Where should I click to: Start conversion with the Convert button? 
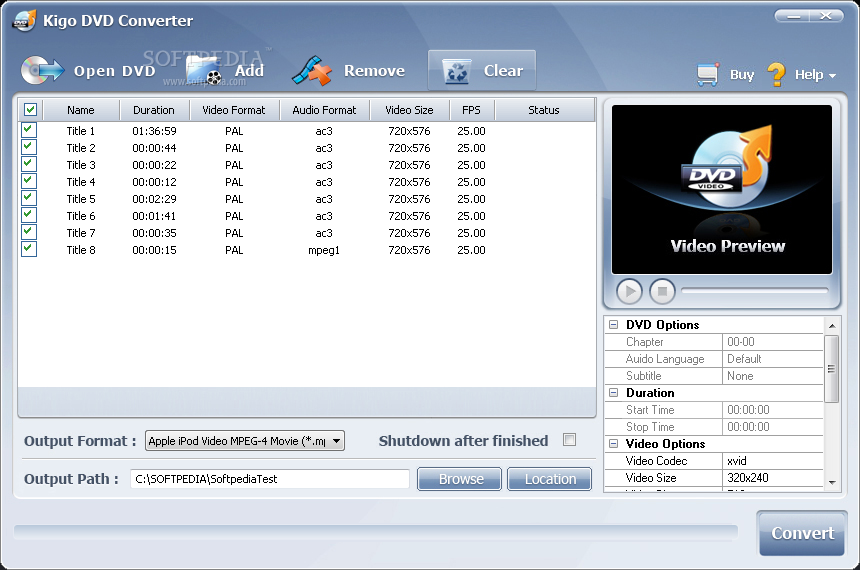point(802,533)
